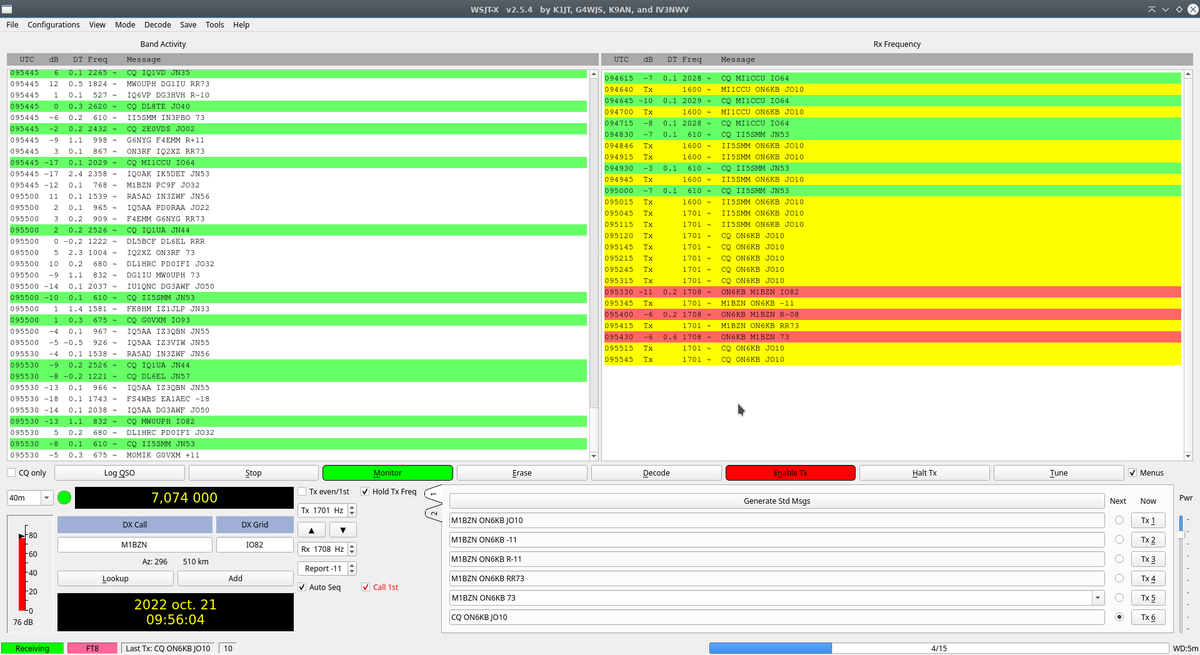This screenshot has height=655, width=1200.
Task: Click the M1BZN ON6KB RR73 message field
Action: click(775, 578)
